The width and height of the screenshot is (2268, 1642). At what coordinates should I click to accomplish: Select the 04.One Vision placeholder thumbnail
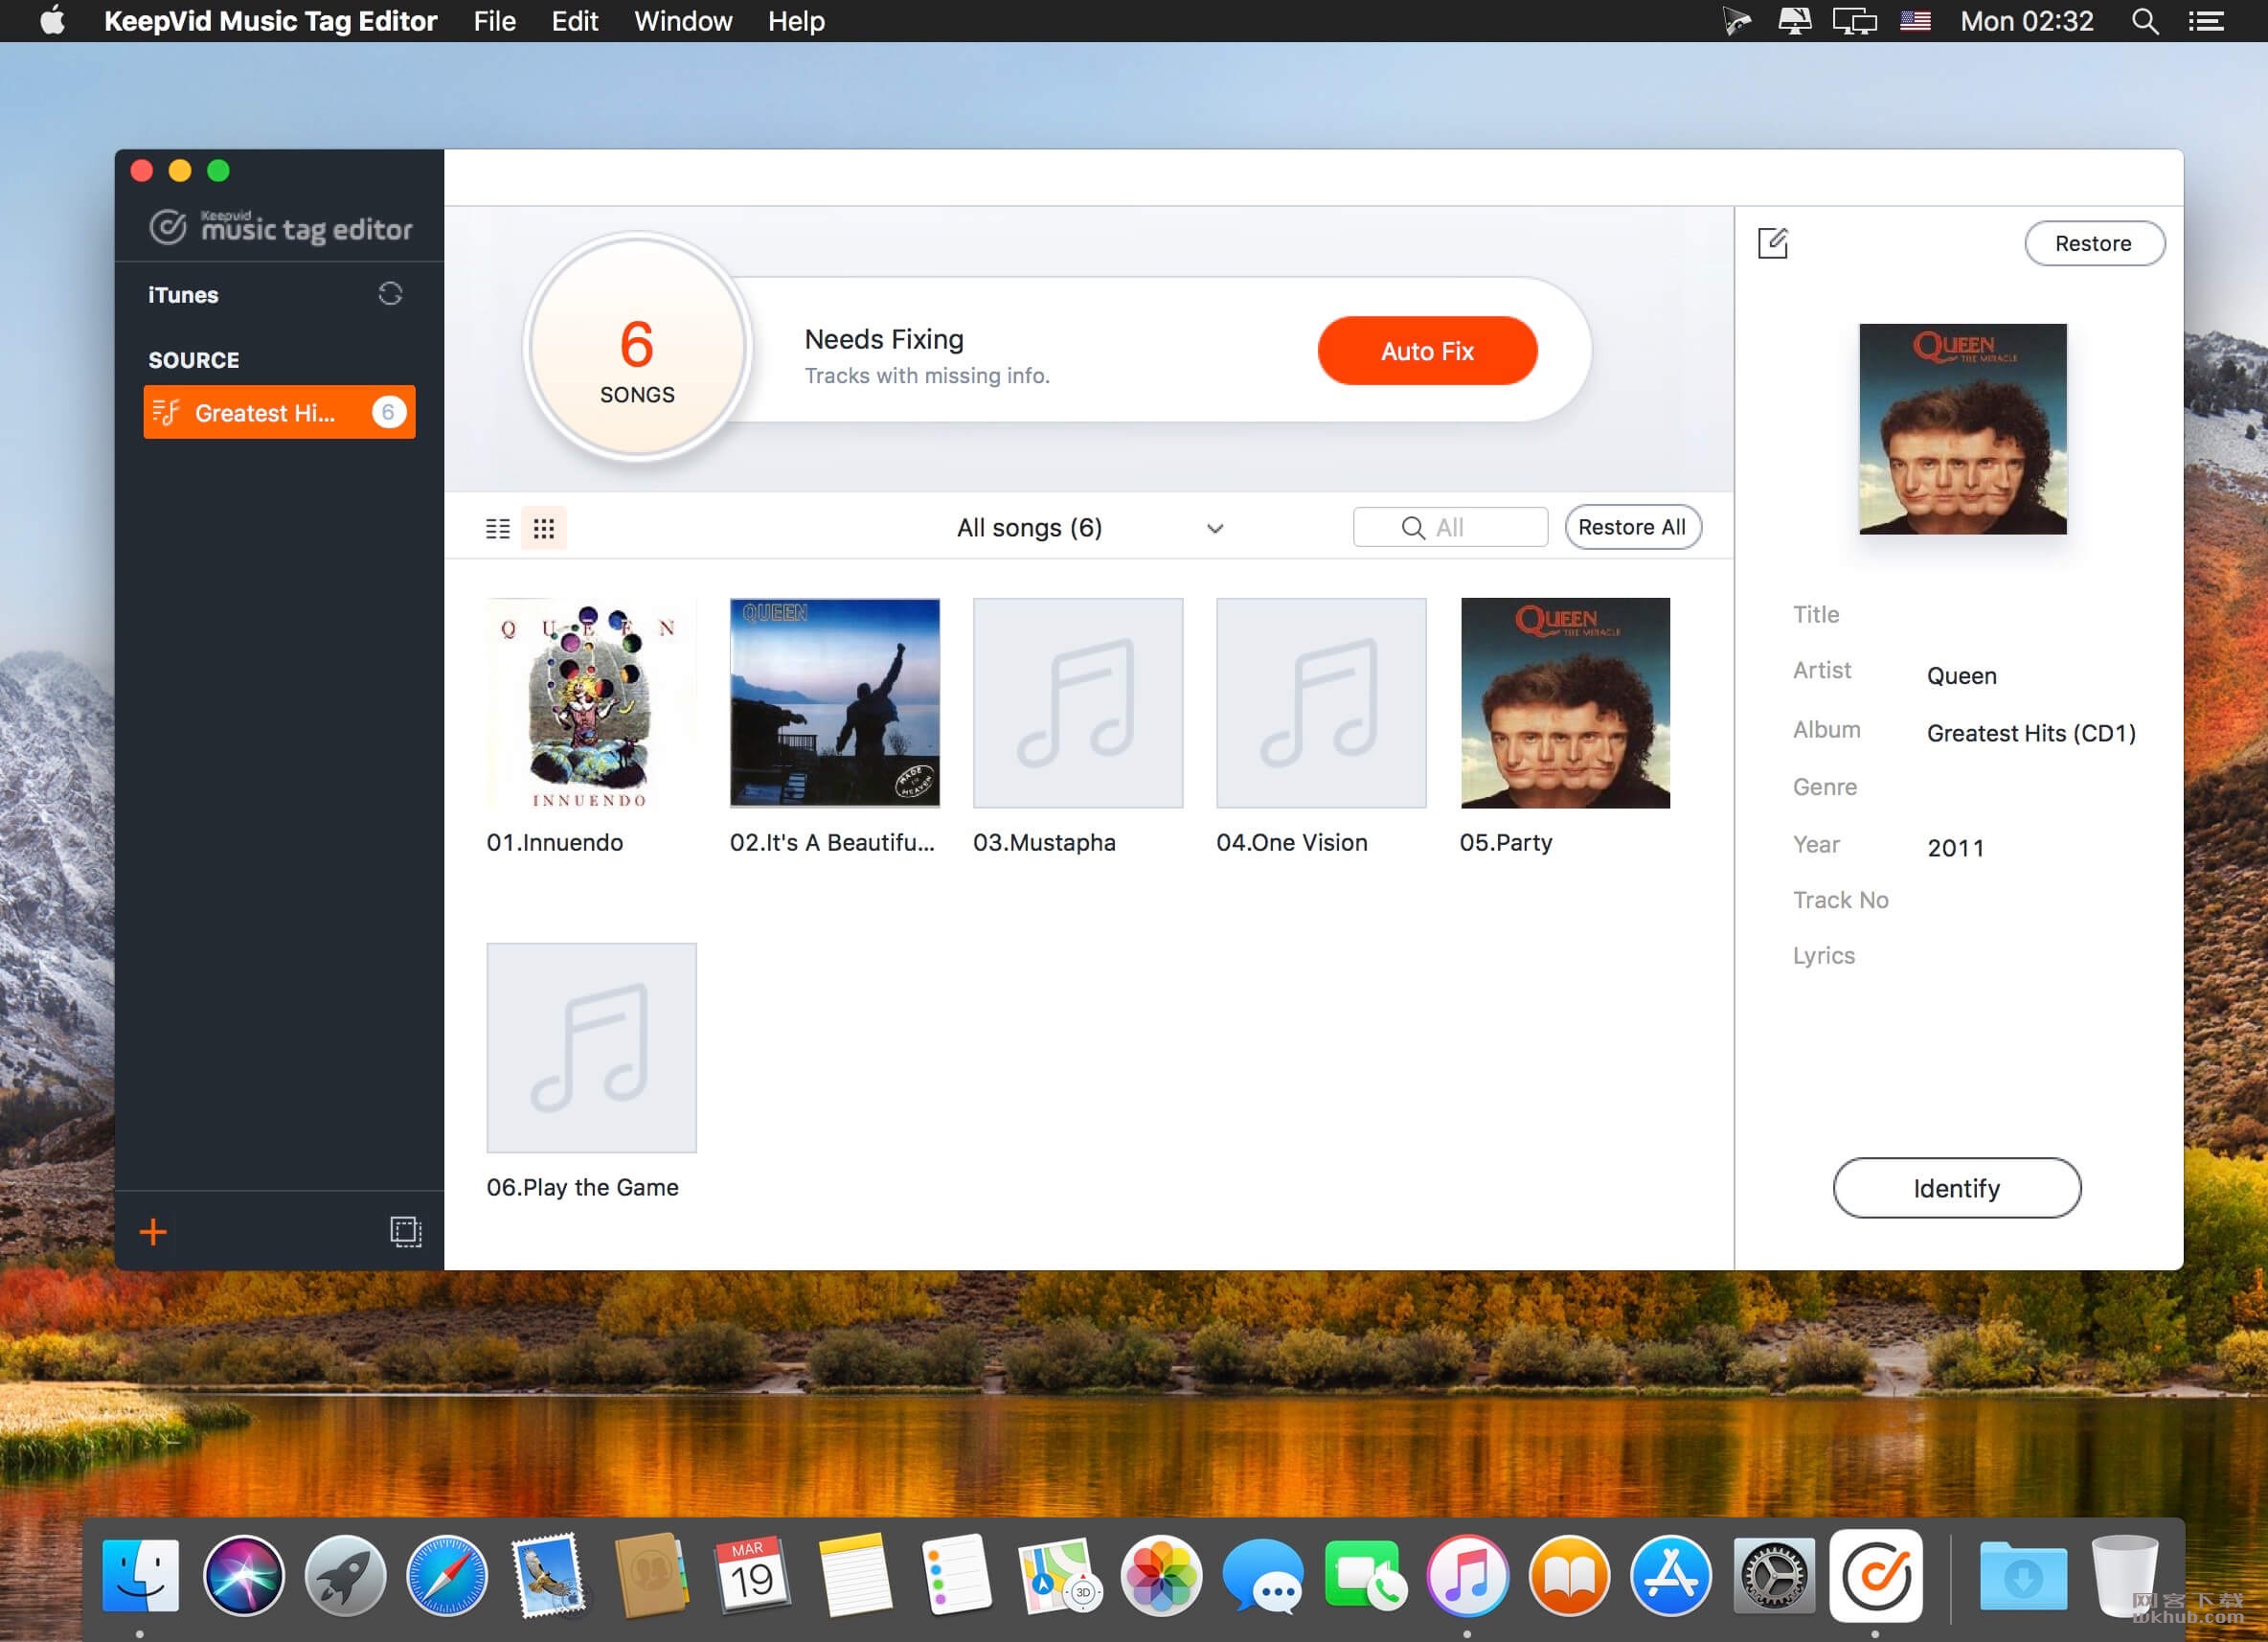tap(1321, 703)
